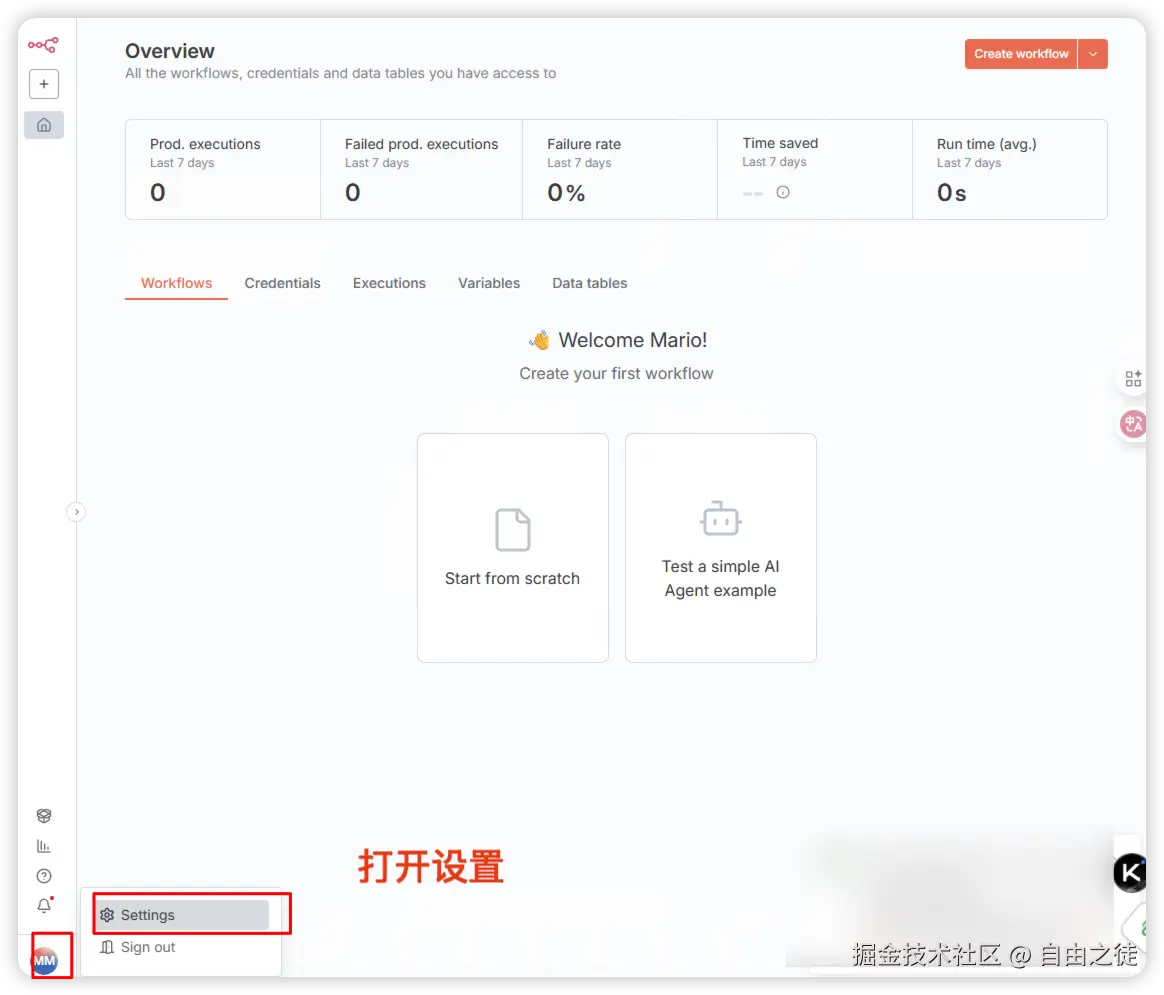Click the Overview page title
Viewport: 1164px width, 995px height.
pos(170,51)
